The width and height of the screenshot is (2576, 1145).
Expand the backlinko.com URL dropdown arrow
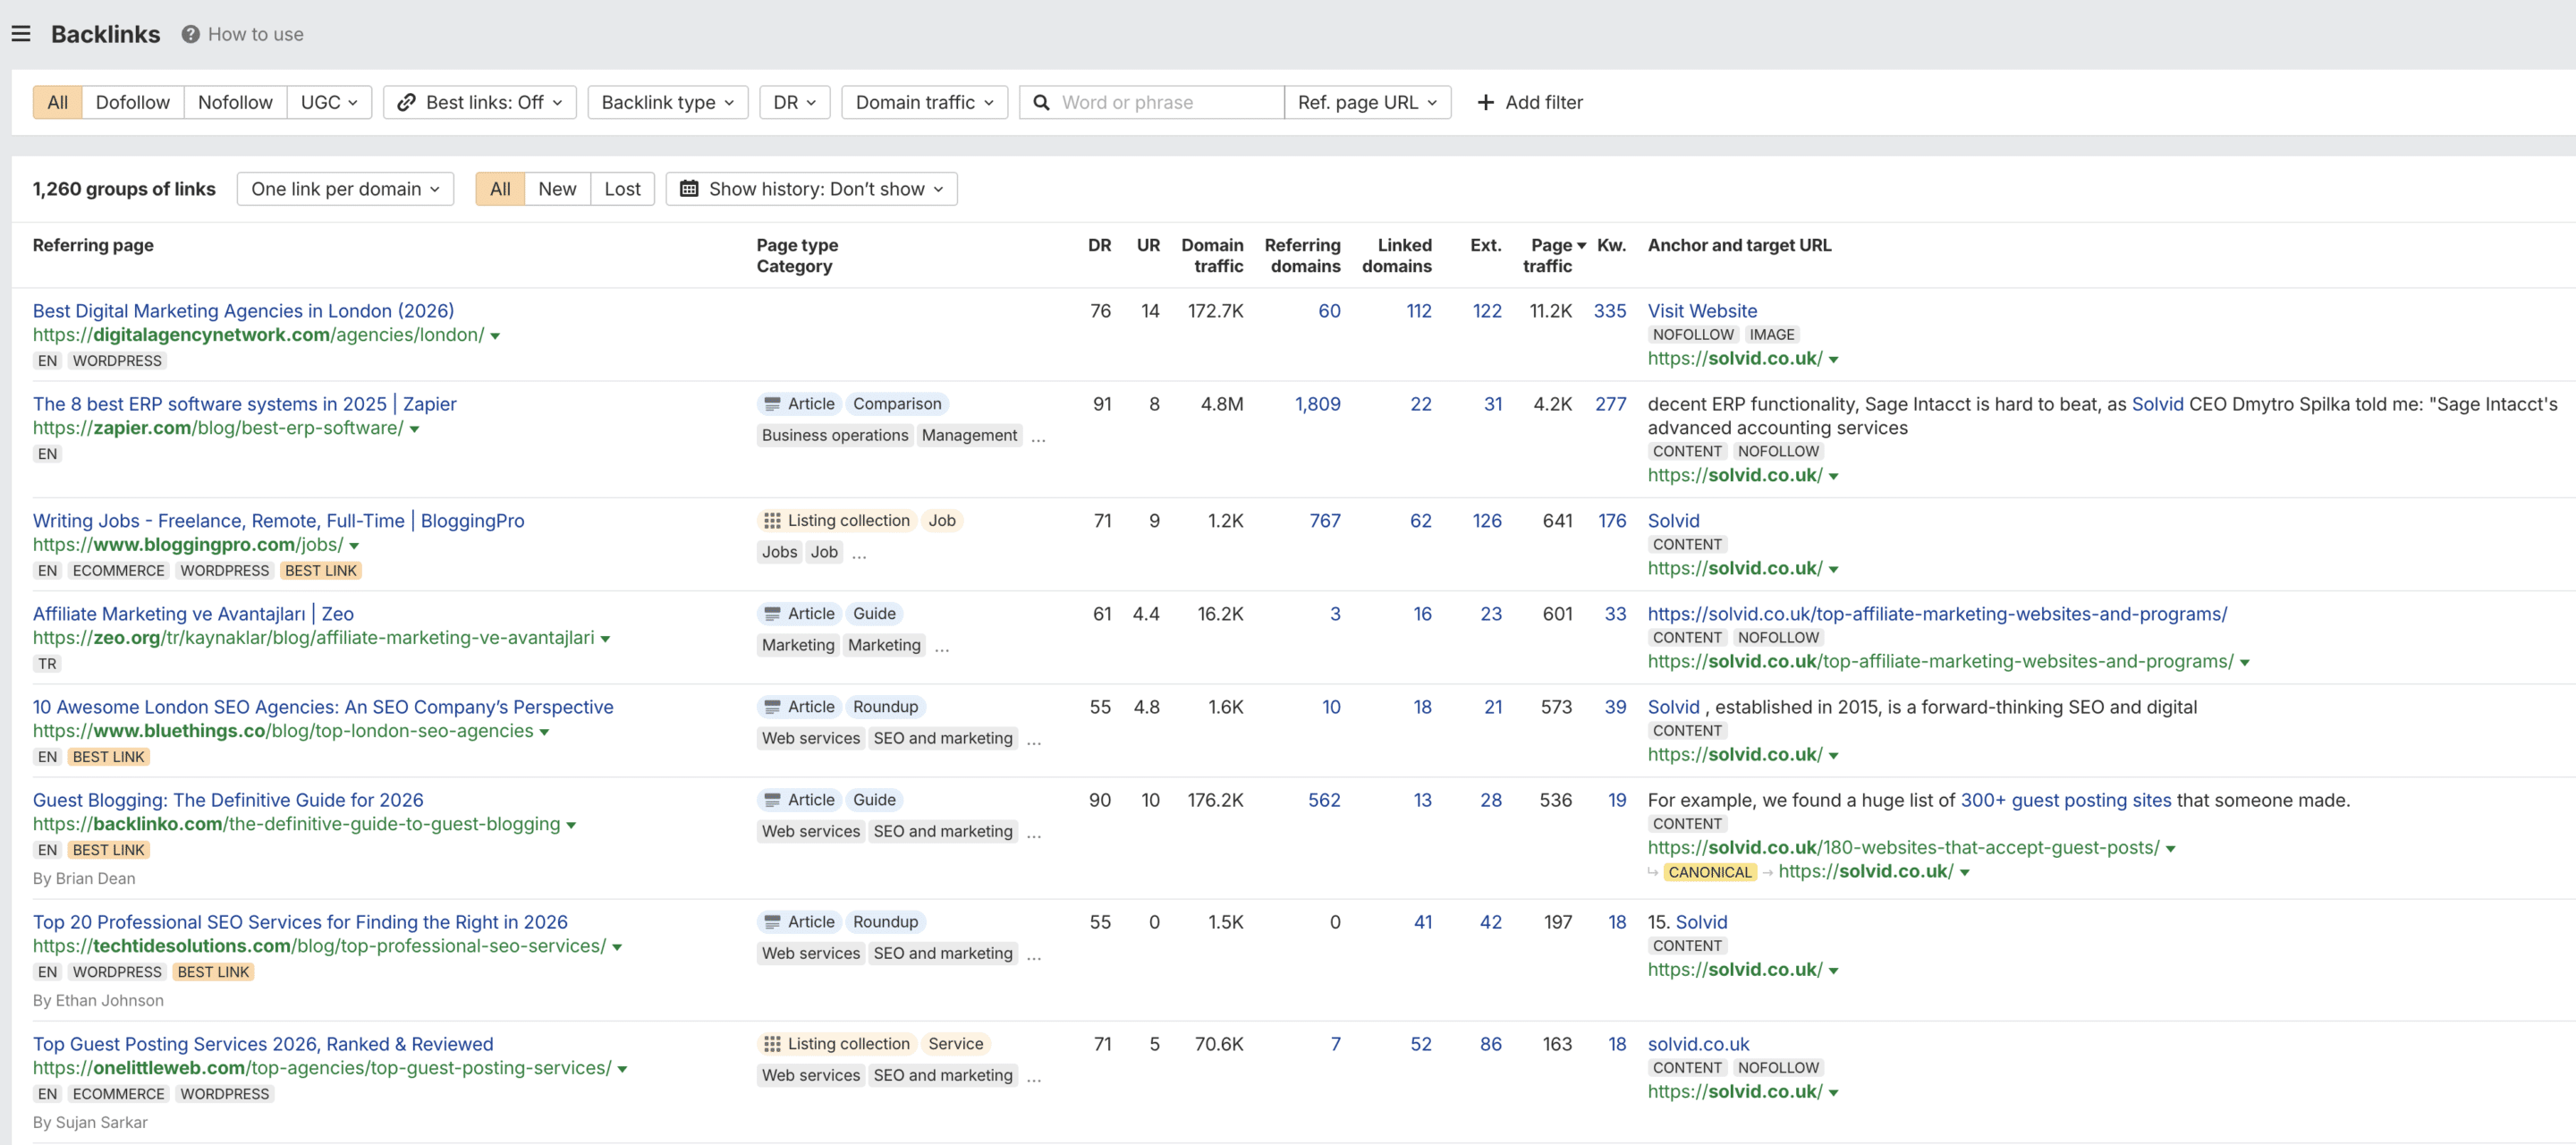click(x=571, y=825)
